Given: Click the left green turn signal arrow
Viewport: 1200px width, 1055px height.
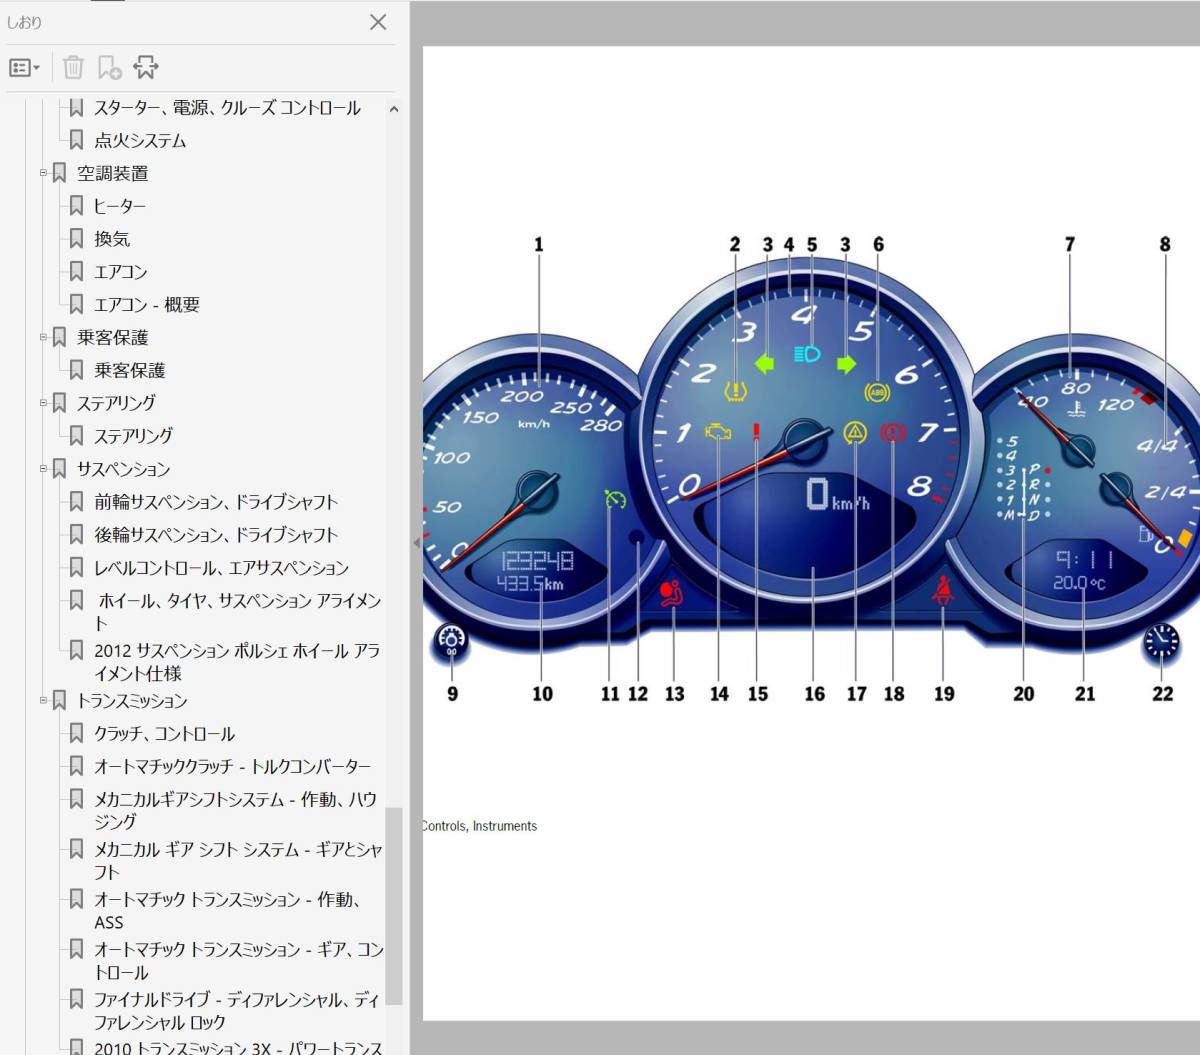Looking at the screenshot, I should pyautogui.click(x=765, y=363).
